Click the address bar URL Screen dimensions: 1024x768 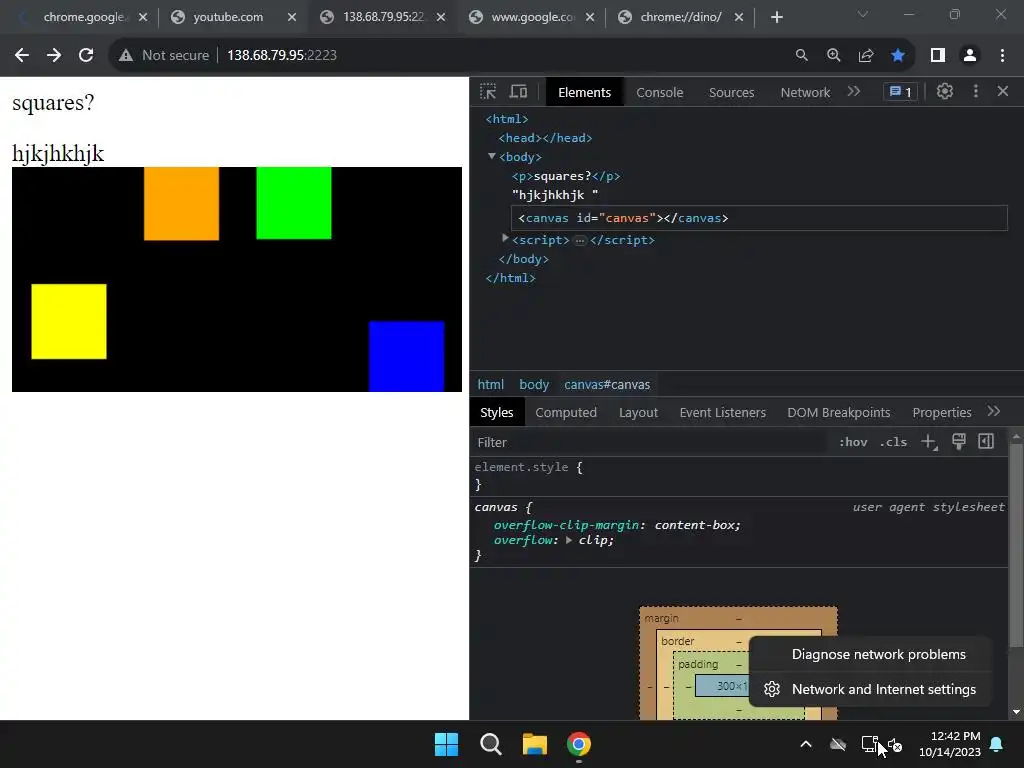281,56
